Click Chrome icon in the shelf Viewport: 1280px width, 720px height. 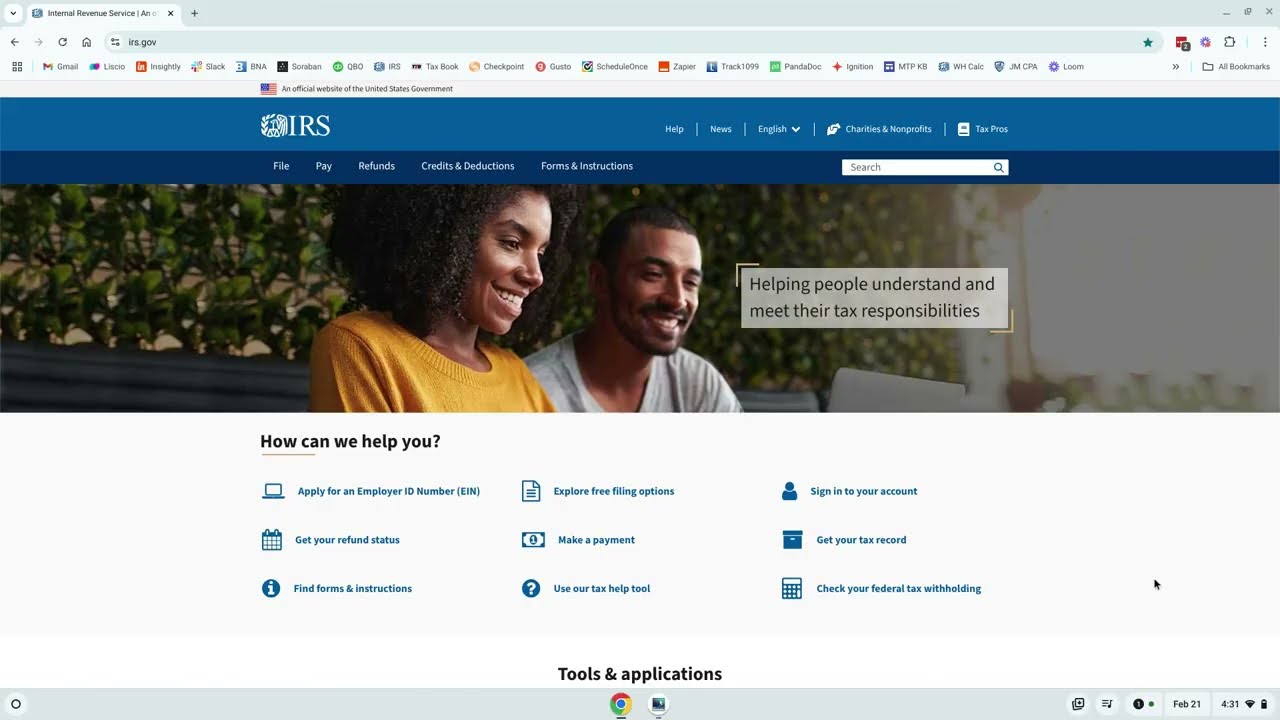(621, 704)
